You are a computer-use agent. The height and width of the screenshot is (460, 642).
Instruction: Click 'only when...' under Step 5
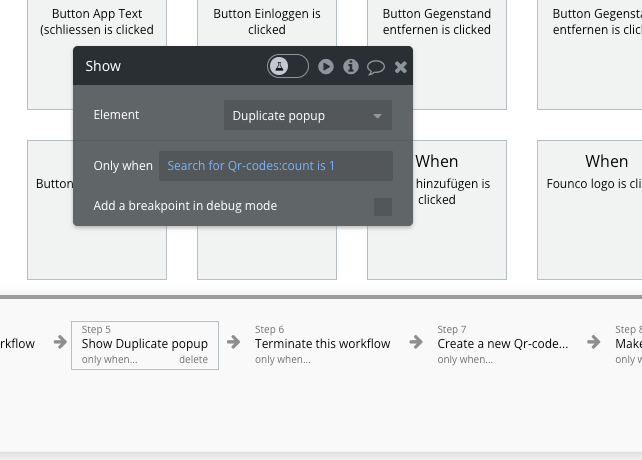click(x=109, y=360)
